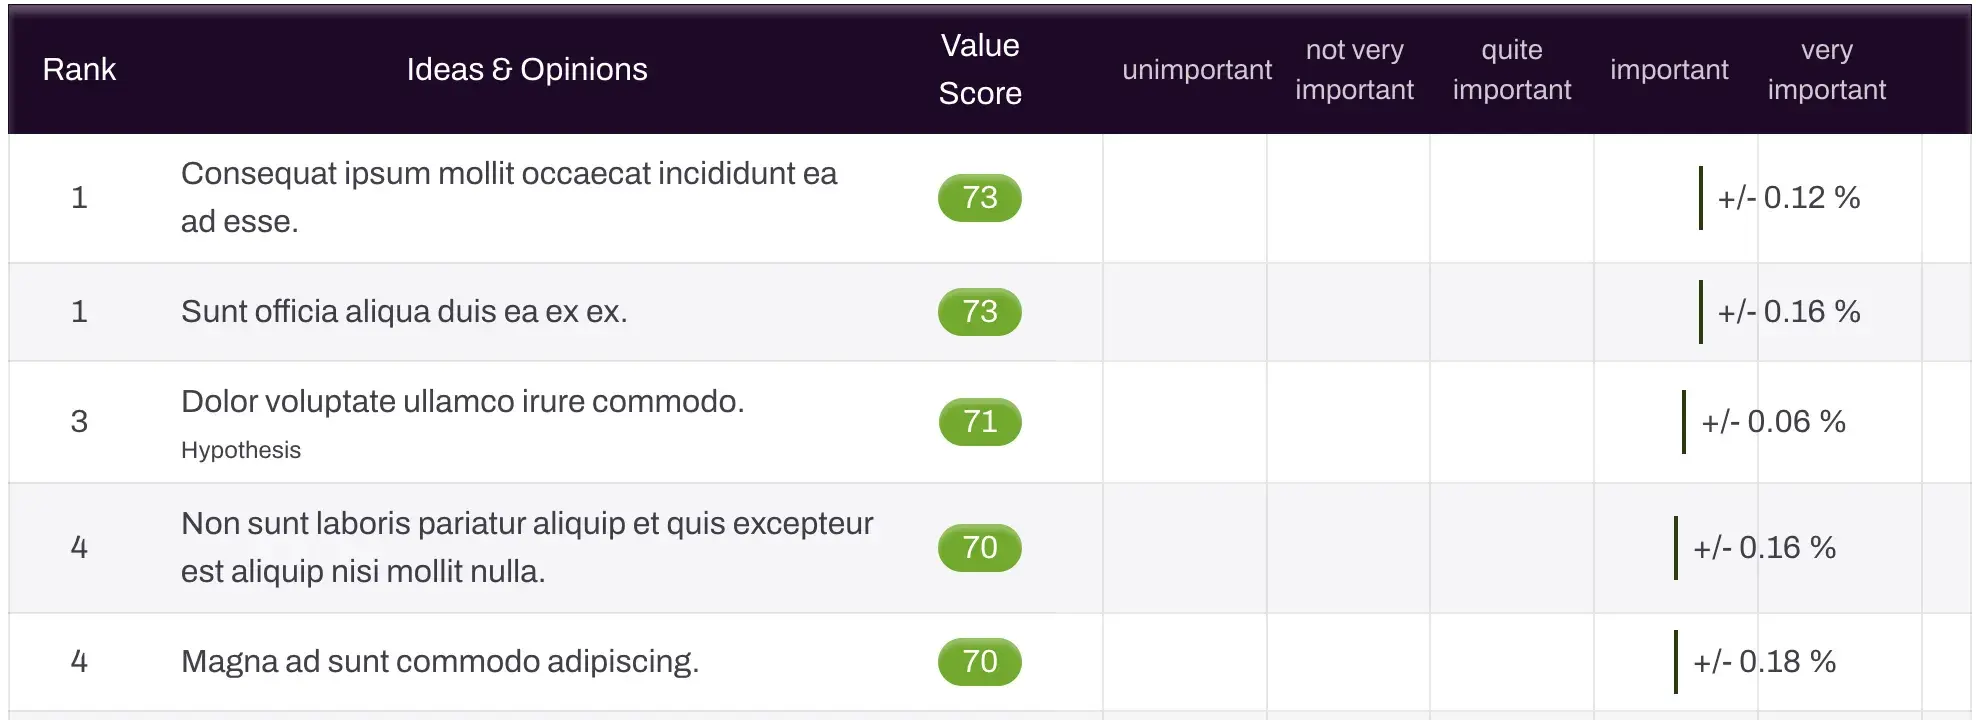Click the 73 badge for the Consequat idea
Screen dimensions: 1976x720
tap(980, 197)
